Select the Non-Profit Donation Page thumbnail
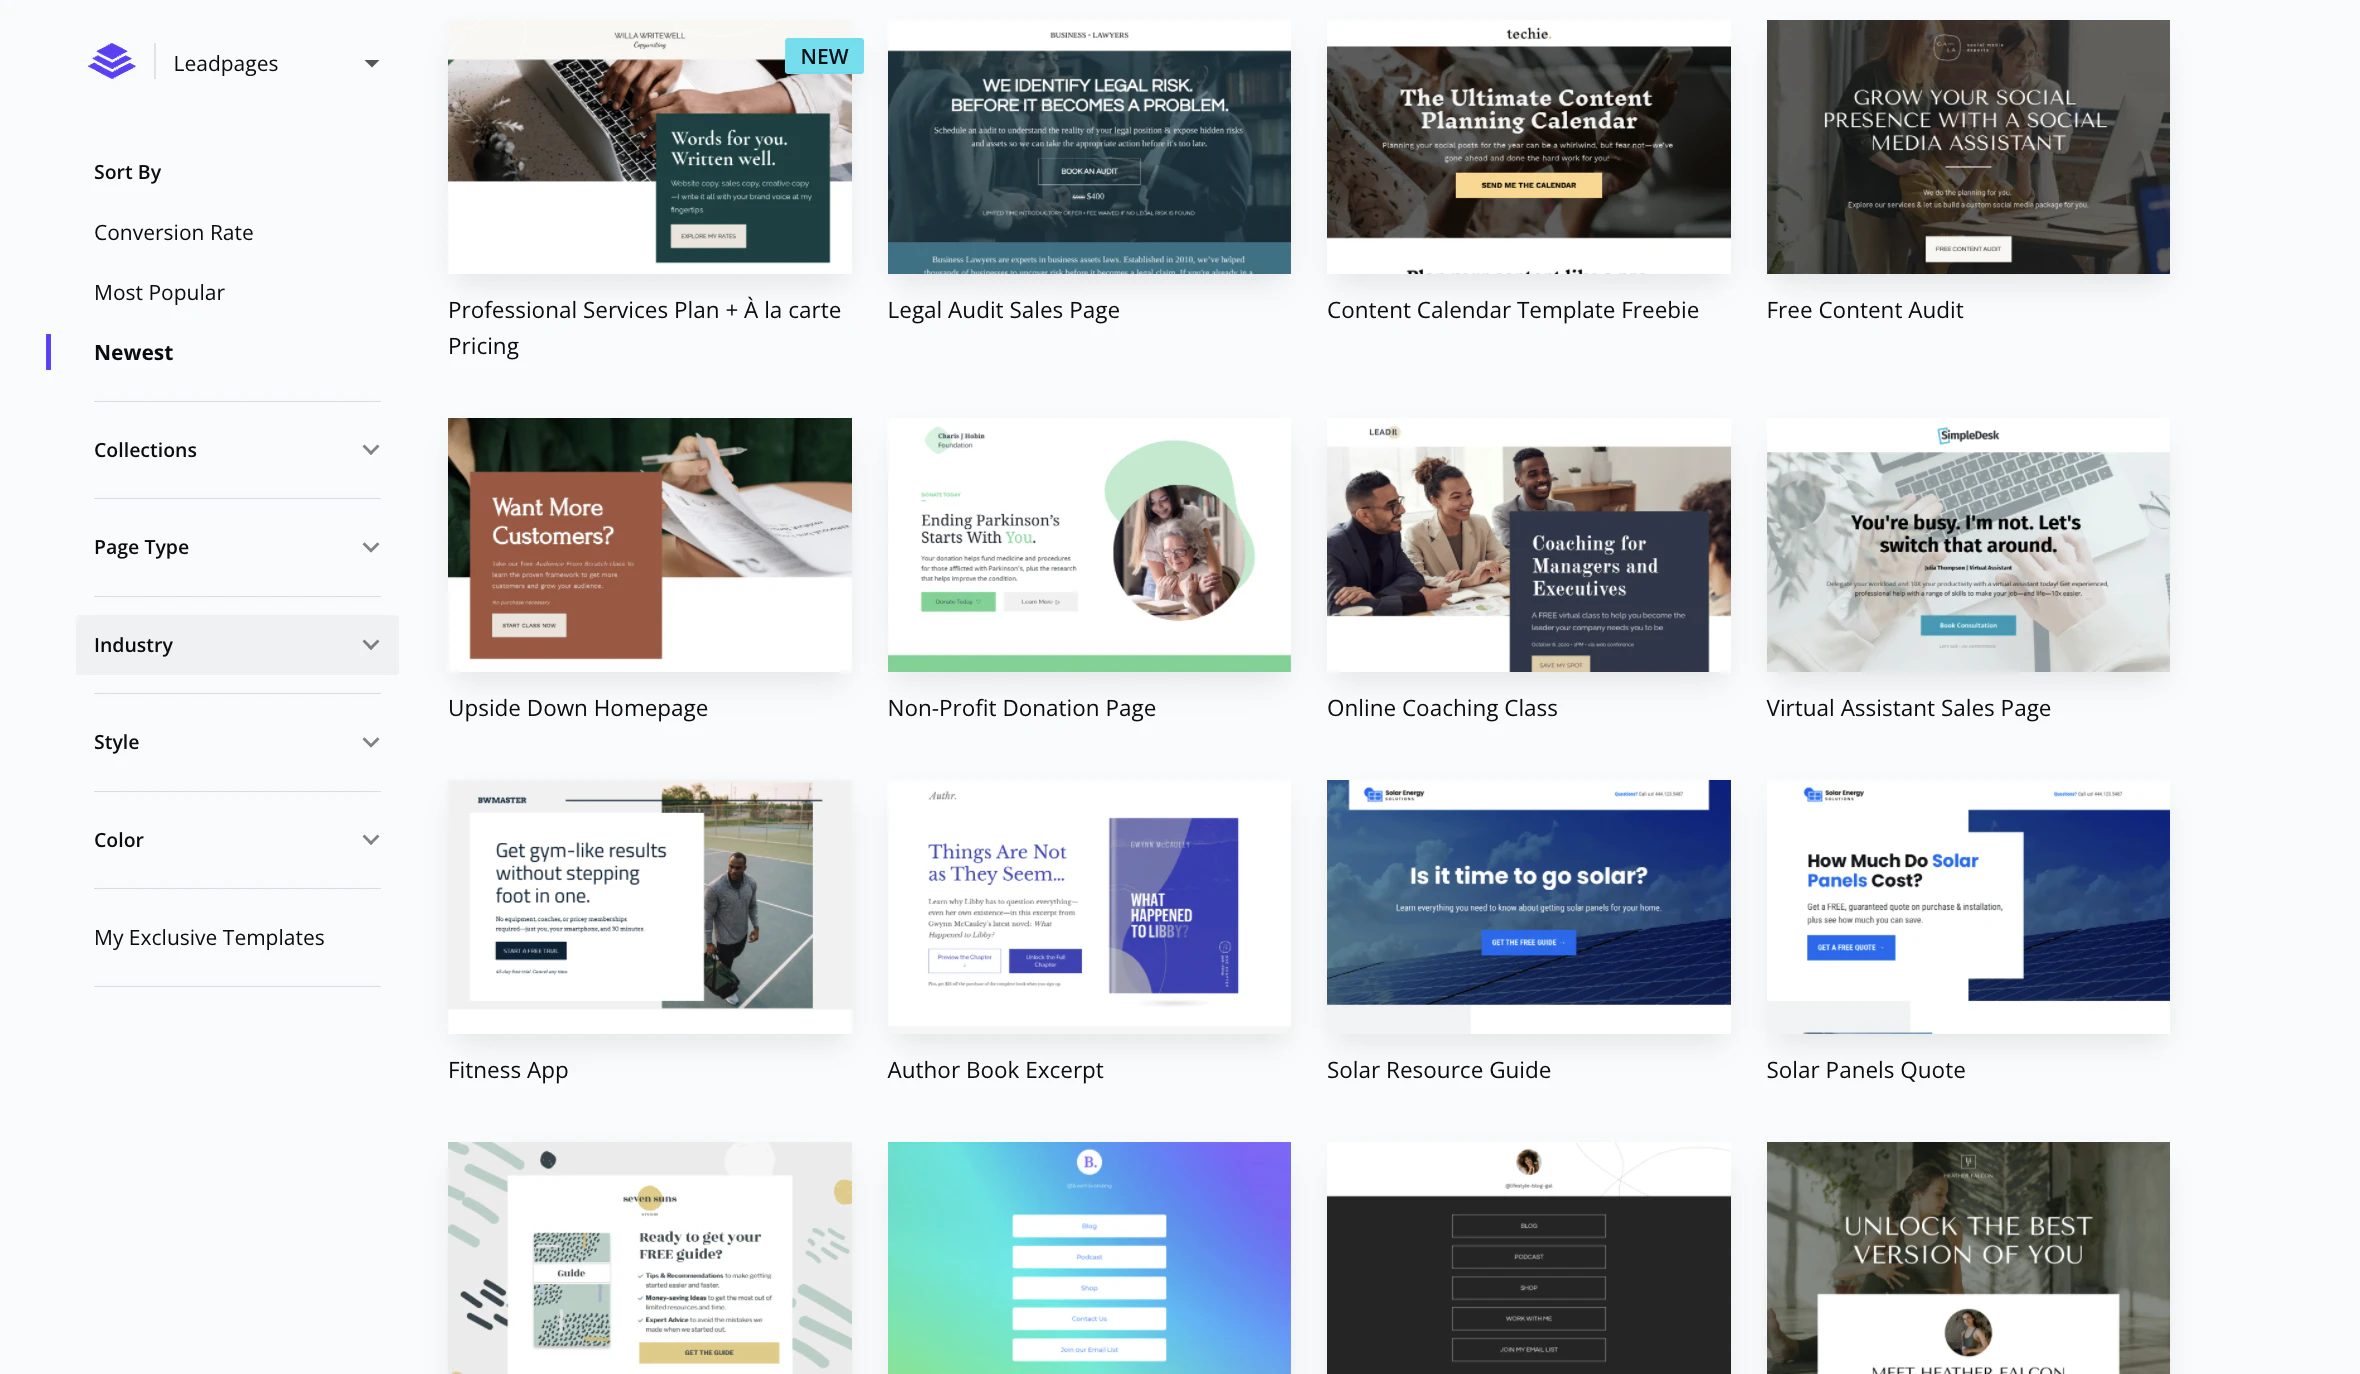The image size is (2360, 1374). tap(1088, 545)
